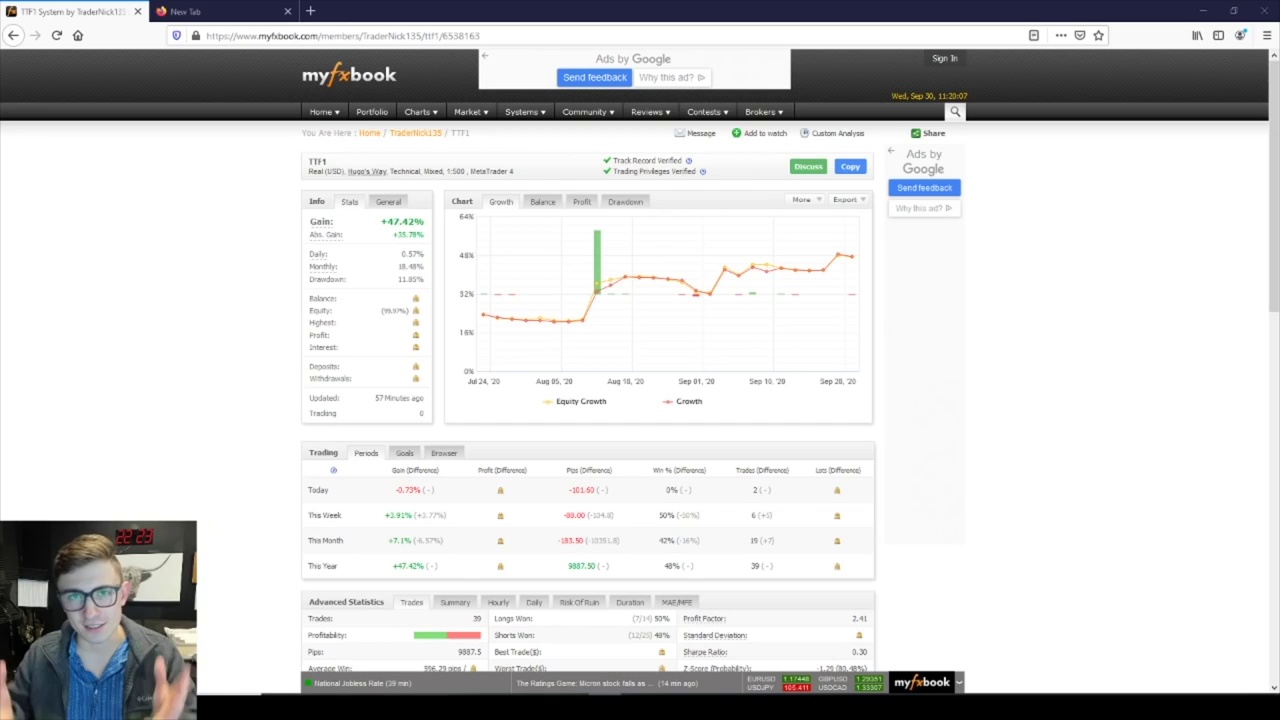This screenshot has height=720, width=1280.
Task: Toggle Equity Growth series in chart legend
Action: pos(575,401)
